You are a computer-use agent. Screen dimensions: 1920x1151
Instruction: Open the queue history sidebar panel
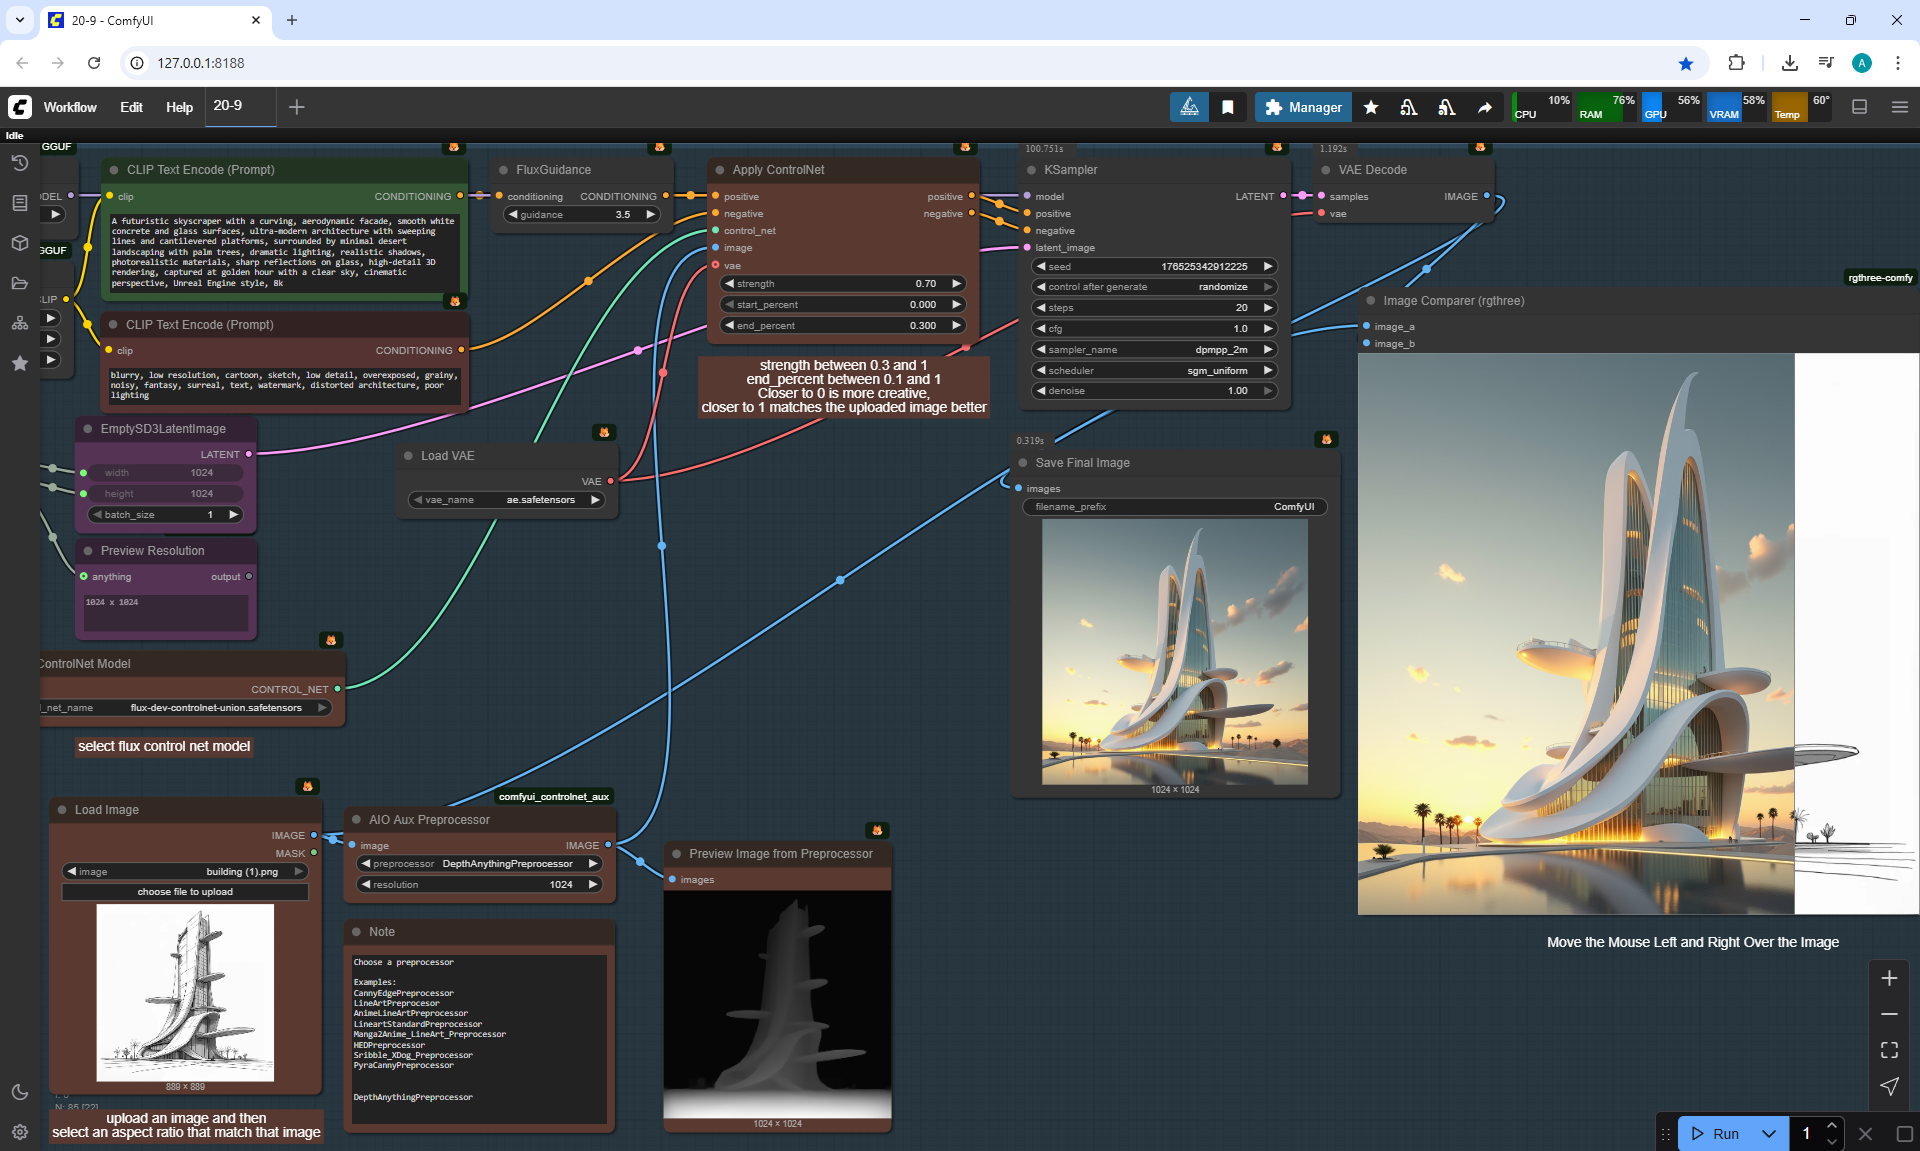click(x=19, y=163)
